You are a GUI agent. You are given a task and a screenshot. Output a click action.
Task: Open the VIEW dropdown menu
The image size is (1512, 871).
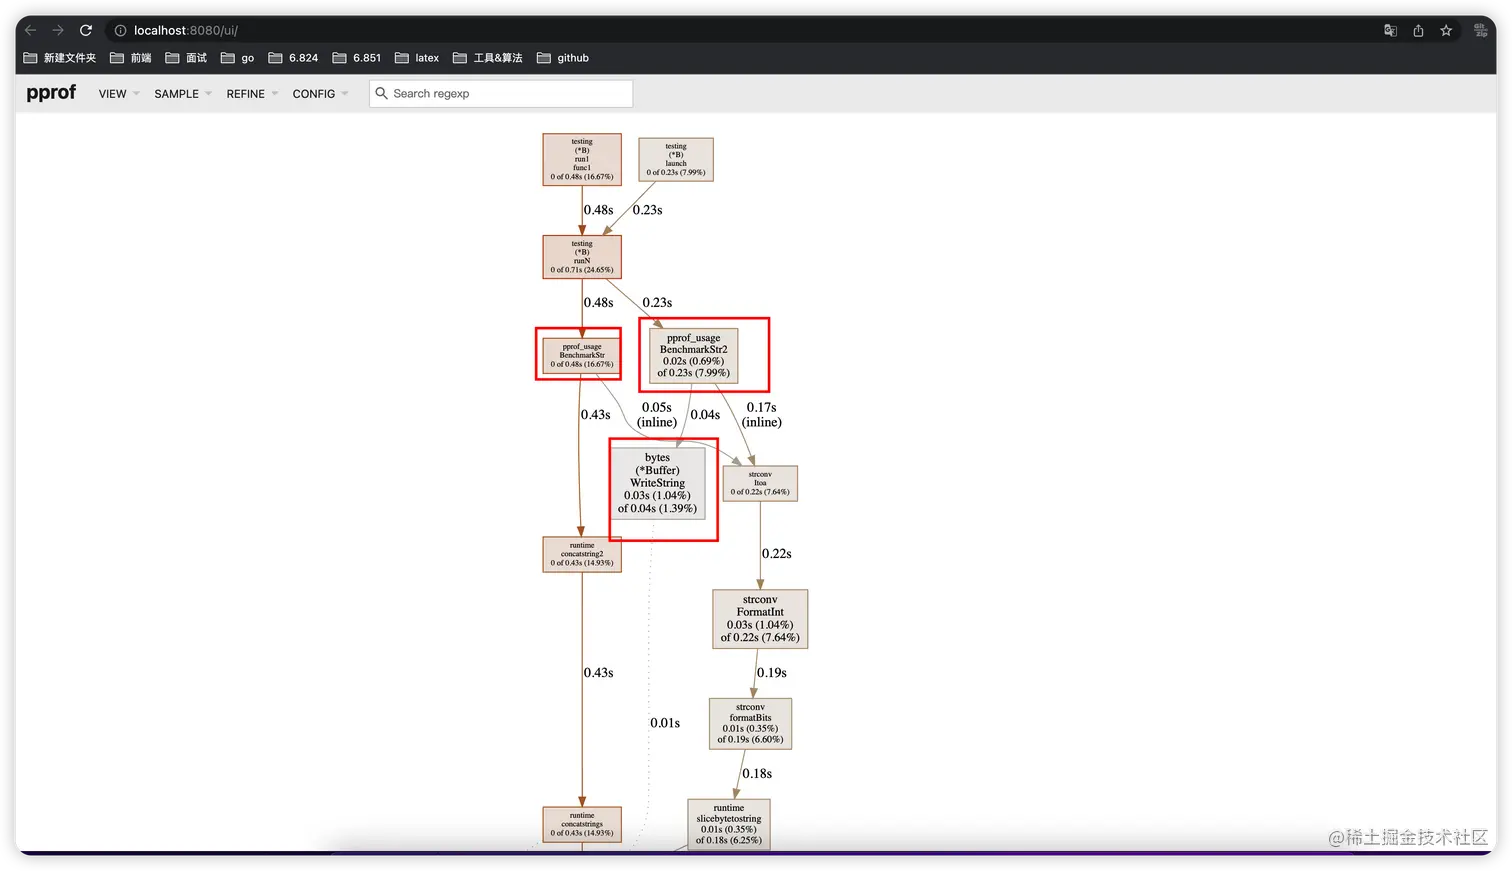click(x=119, y=94)
